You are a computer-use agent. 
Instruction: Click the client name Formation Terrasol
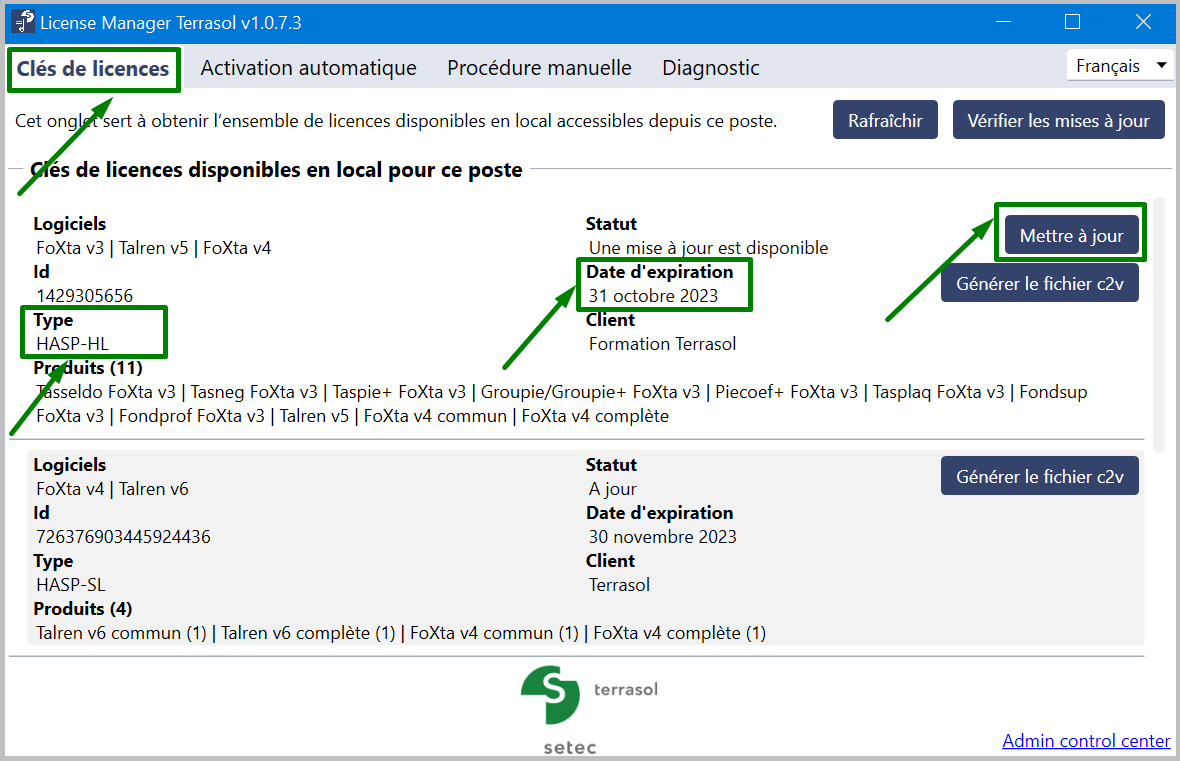[662, 344]
